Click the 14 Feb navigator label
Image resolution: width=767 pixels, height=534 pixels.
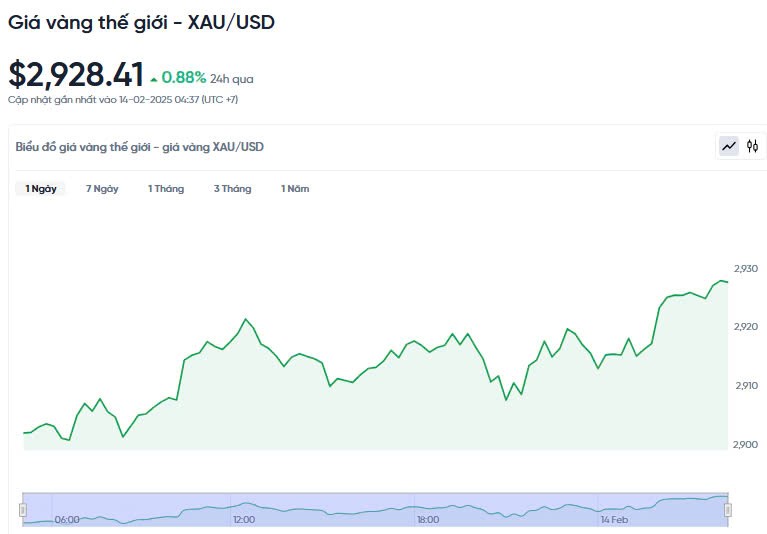(614, 520)
